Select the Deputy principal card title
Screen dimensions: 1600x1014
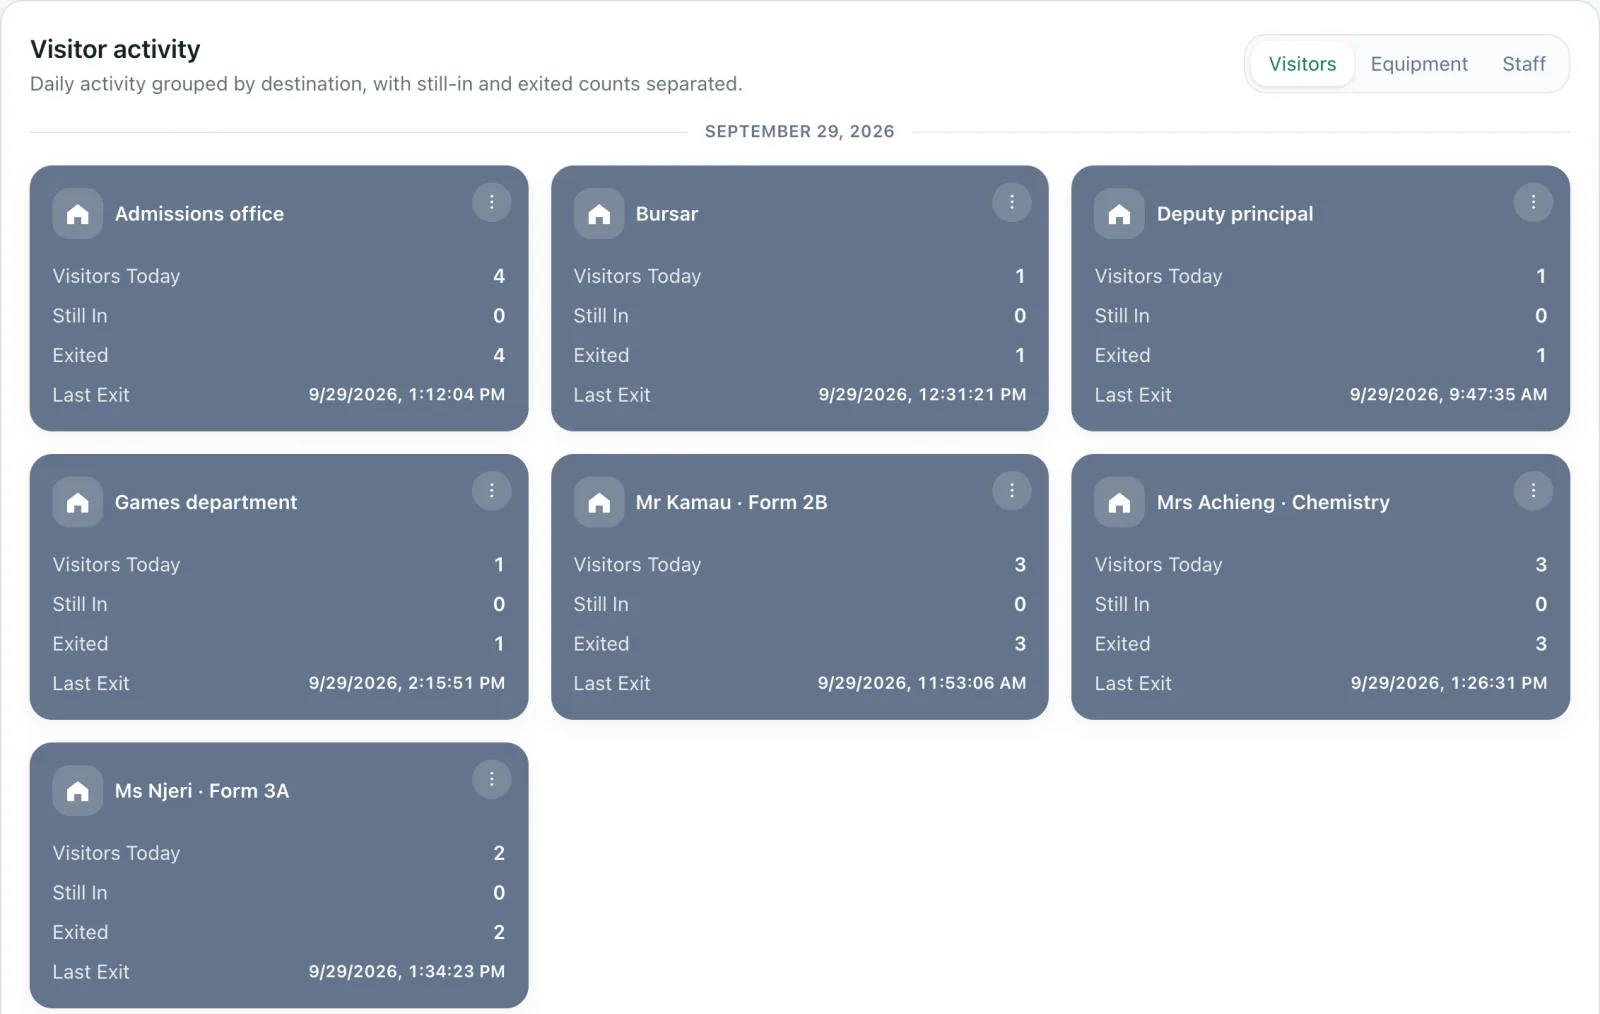pyautogui.click(x=1235, y=214)
